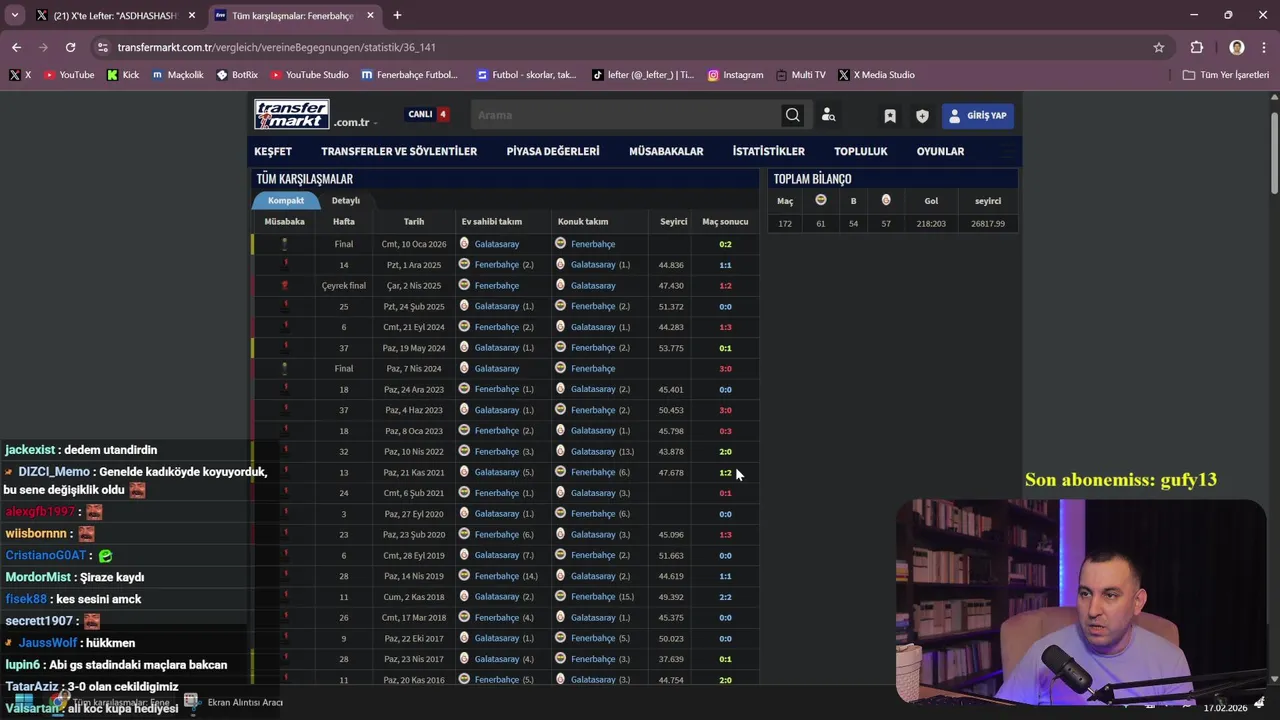Open the KEŞFET menu

tap(273, 151)
